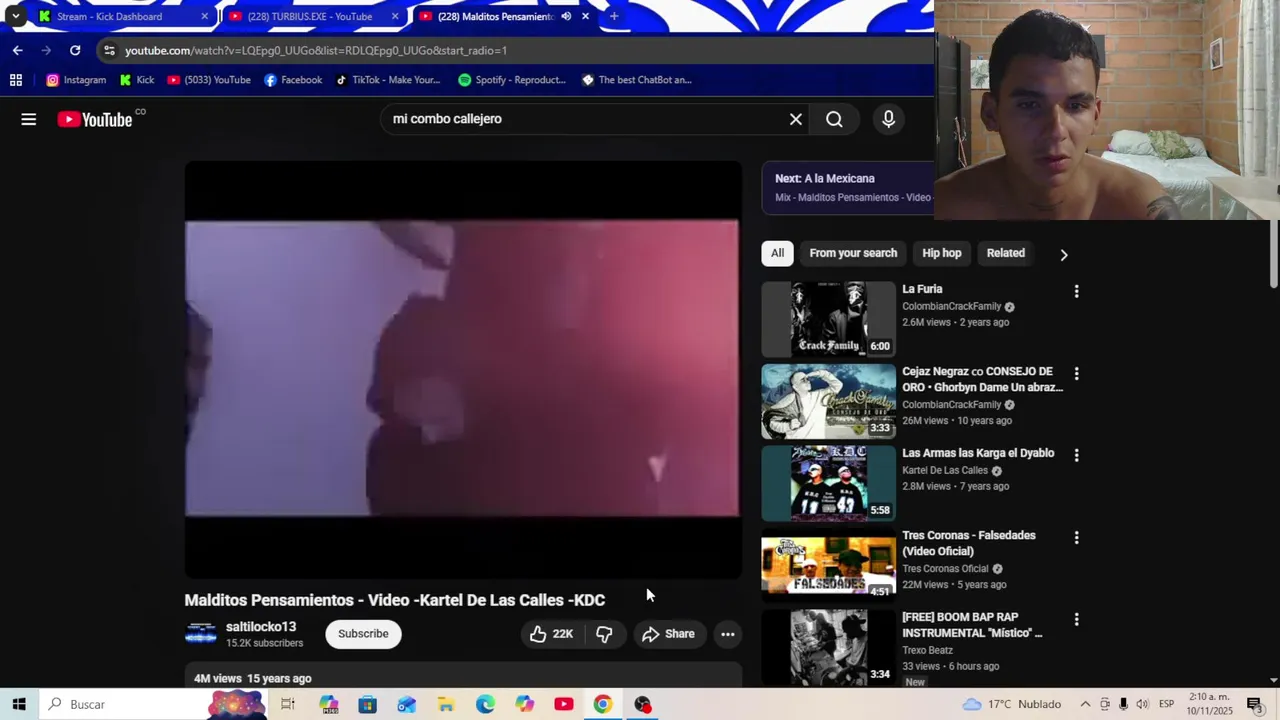Open more actions below the video

728,634
